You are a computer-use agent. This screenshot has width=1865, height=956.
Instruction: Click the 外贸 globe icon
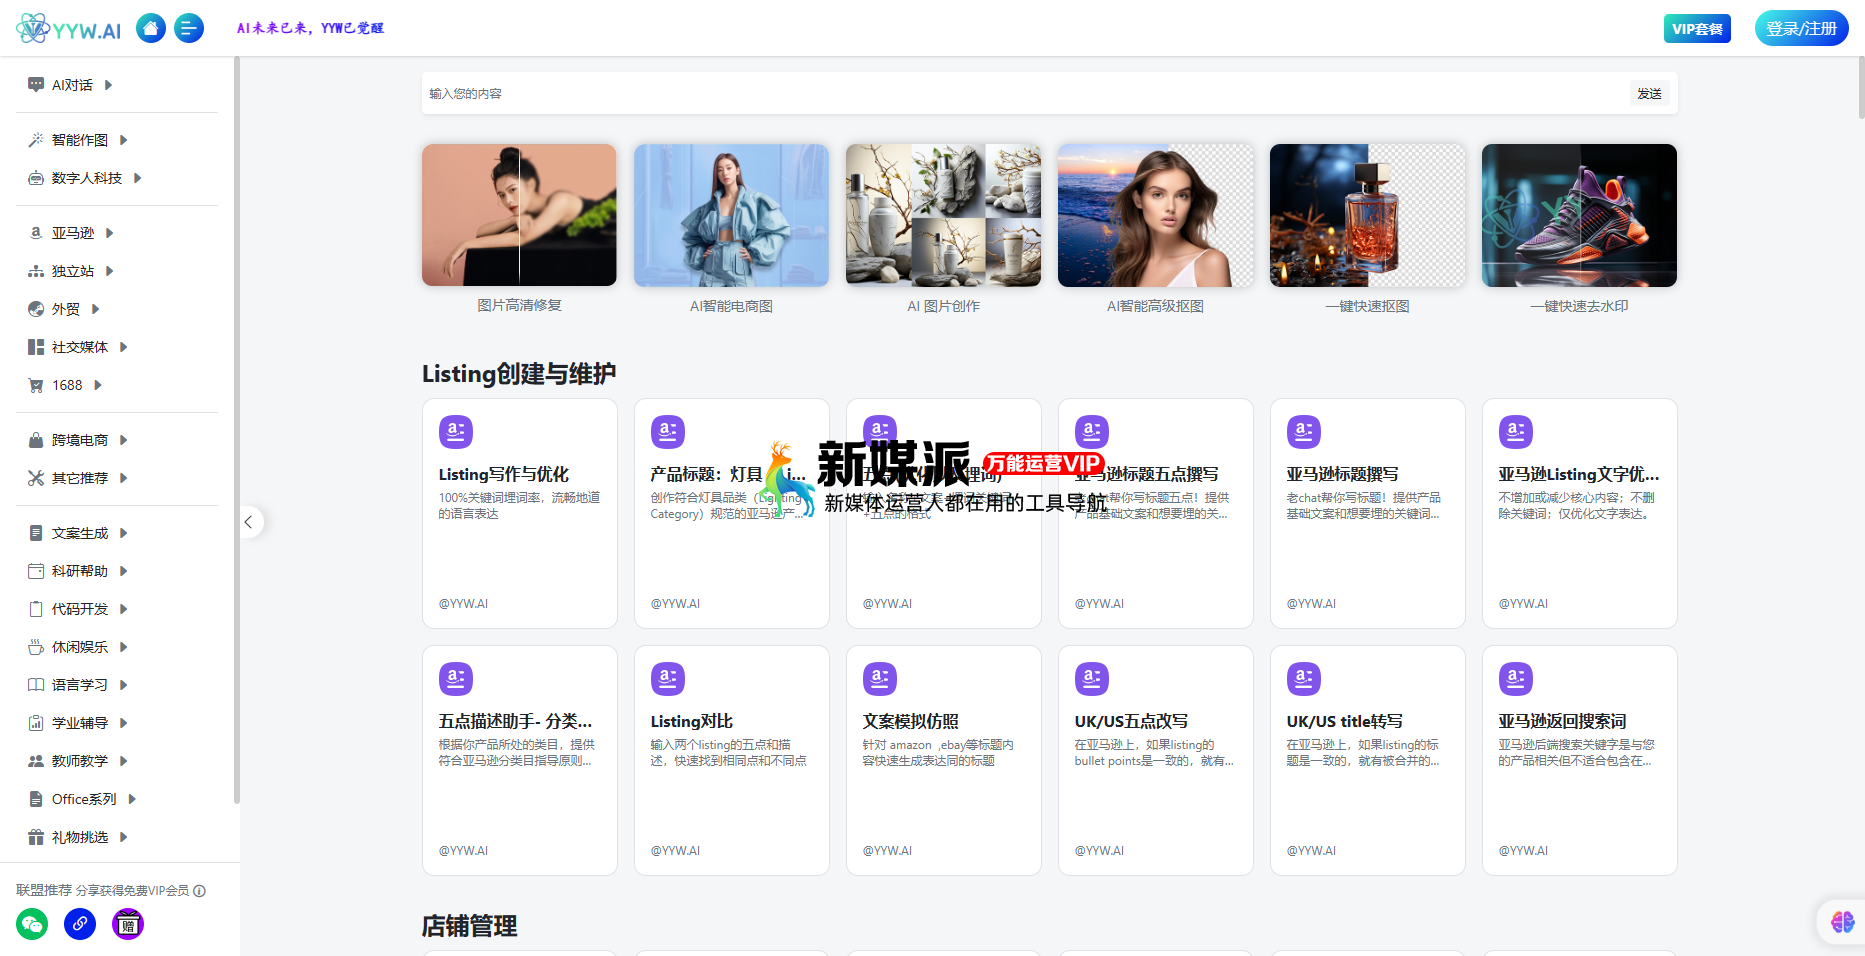tap(36, 309)
